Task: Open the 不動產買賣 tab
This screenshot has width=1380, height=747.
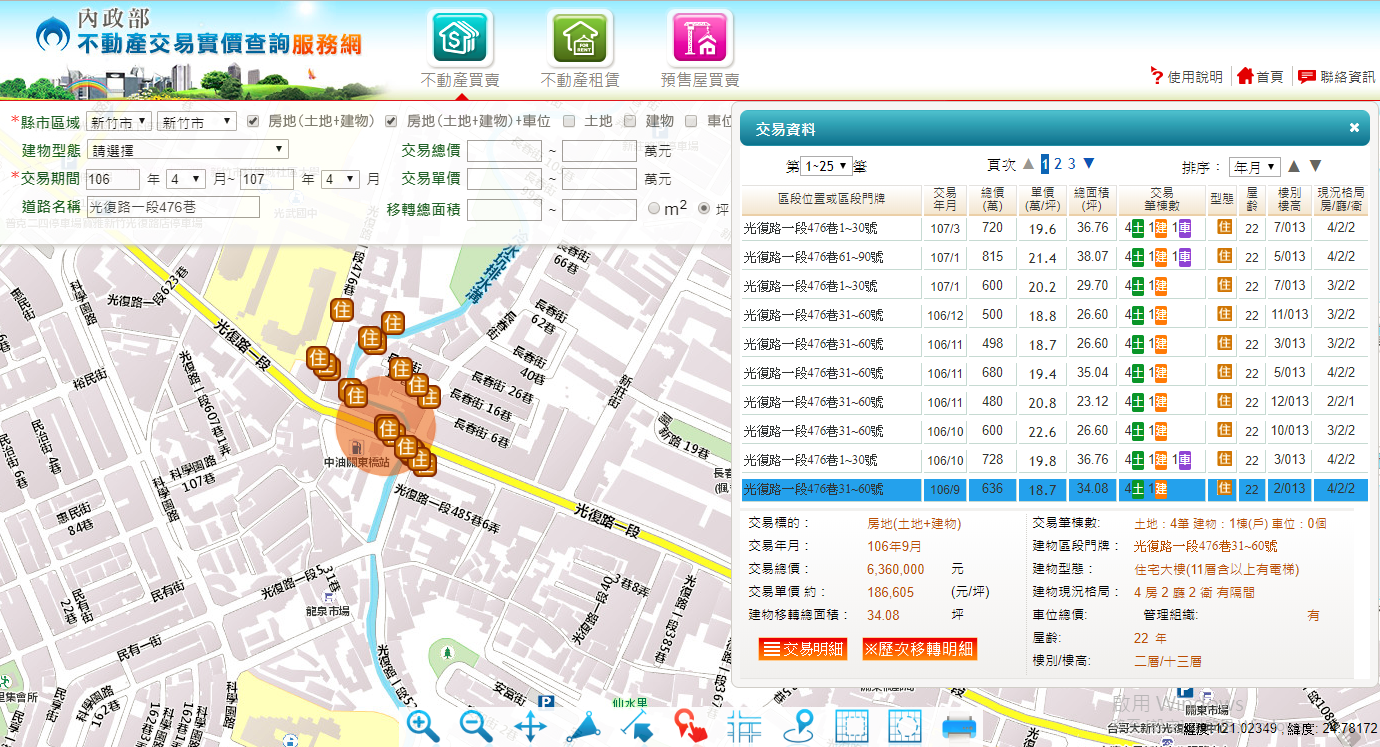Action: coord(460,37)
